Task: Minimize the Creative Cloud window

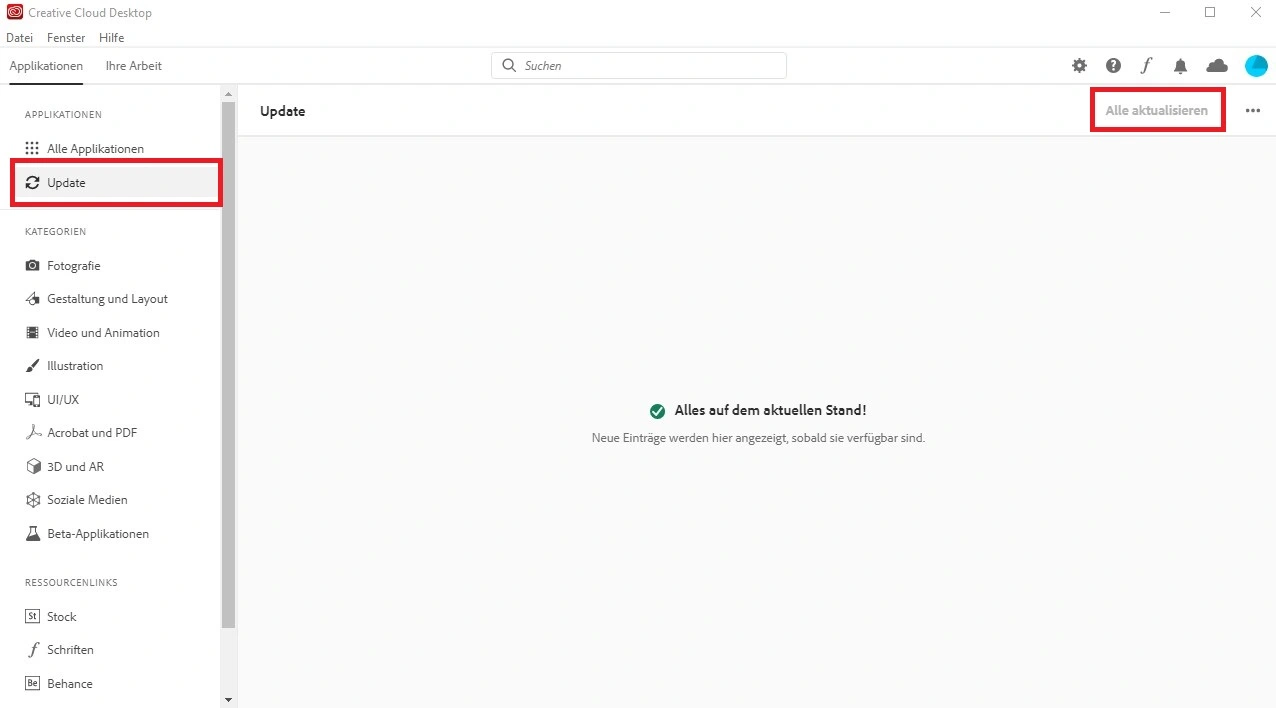Action: [1165, 12]
